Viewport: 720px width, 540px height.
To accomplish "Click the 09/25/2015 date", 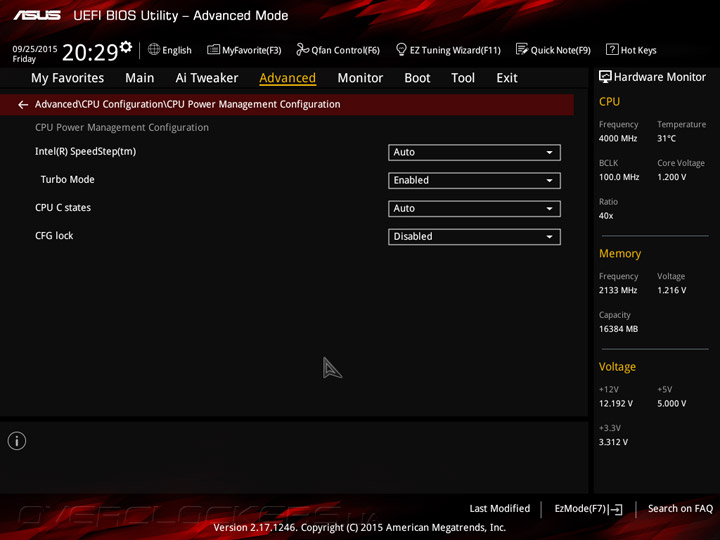I will click(35, 49).
